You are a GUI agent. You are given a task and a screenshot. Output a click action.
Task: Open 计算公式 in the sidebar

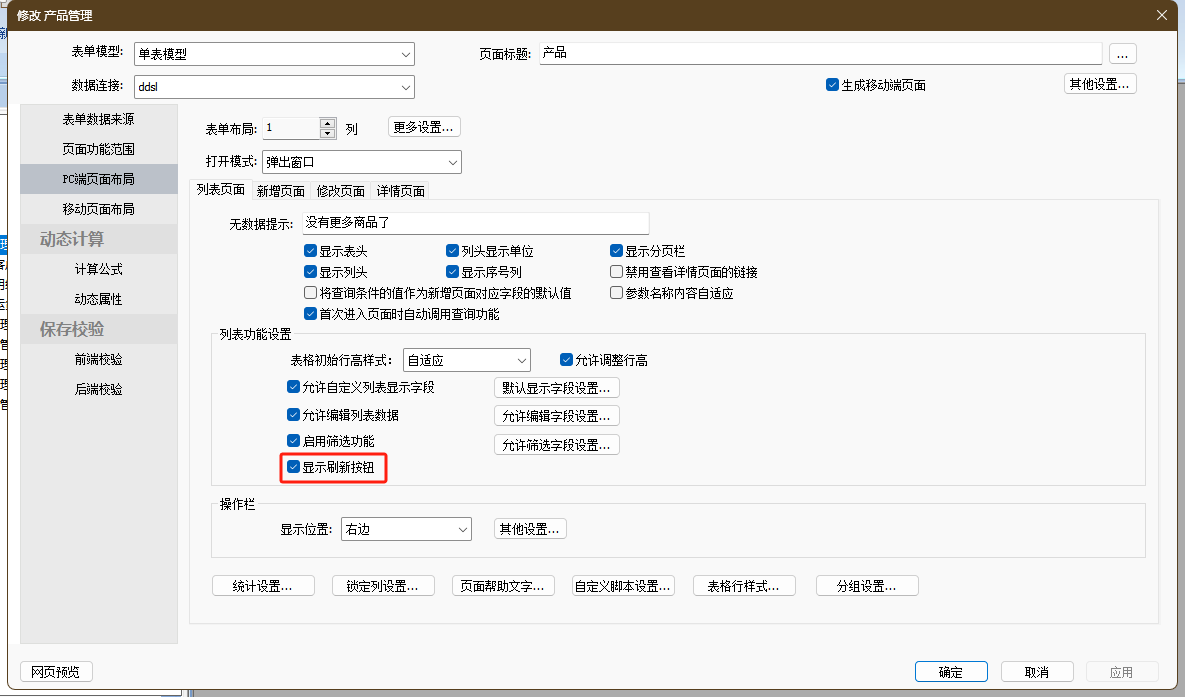click(x=98, y=269)
